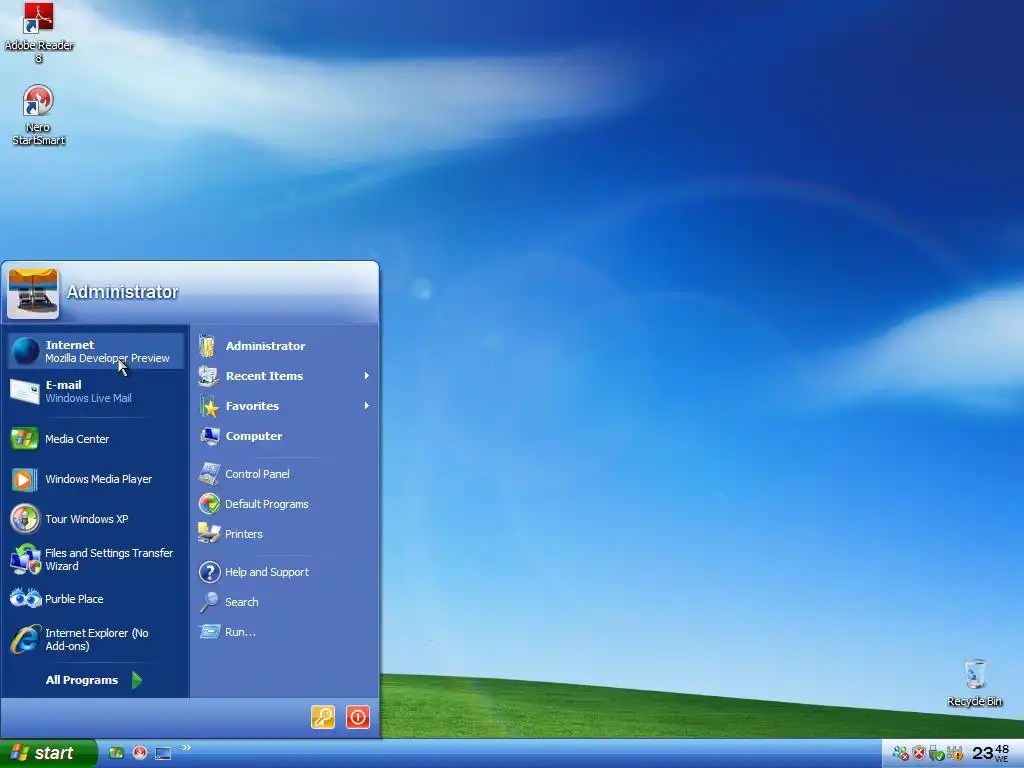Image resolution: width=1024 pixels, height=768 pixels.
Task: Click network warning tray icon
Action: pyautogui.click(x=955, y=754)
